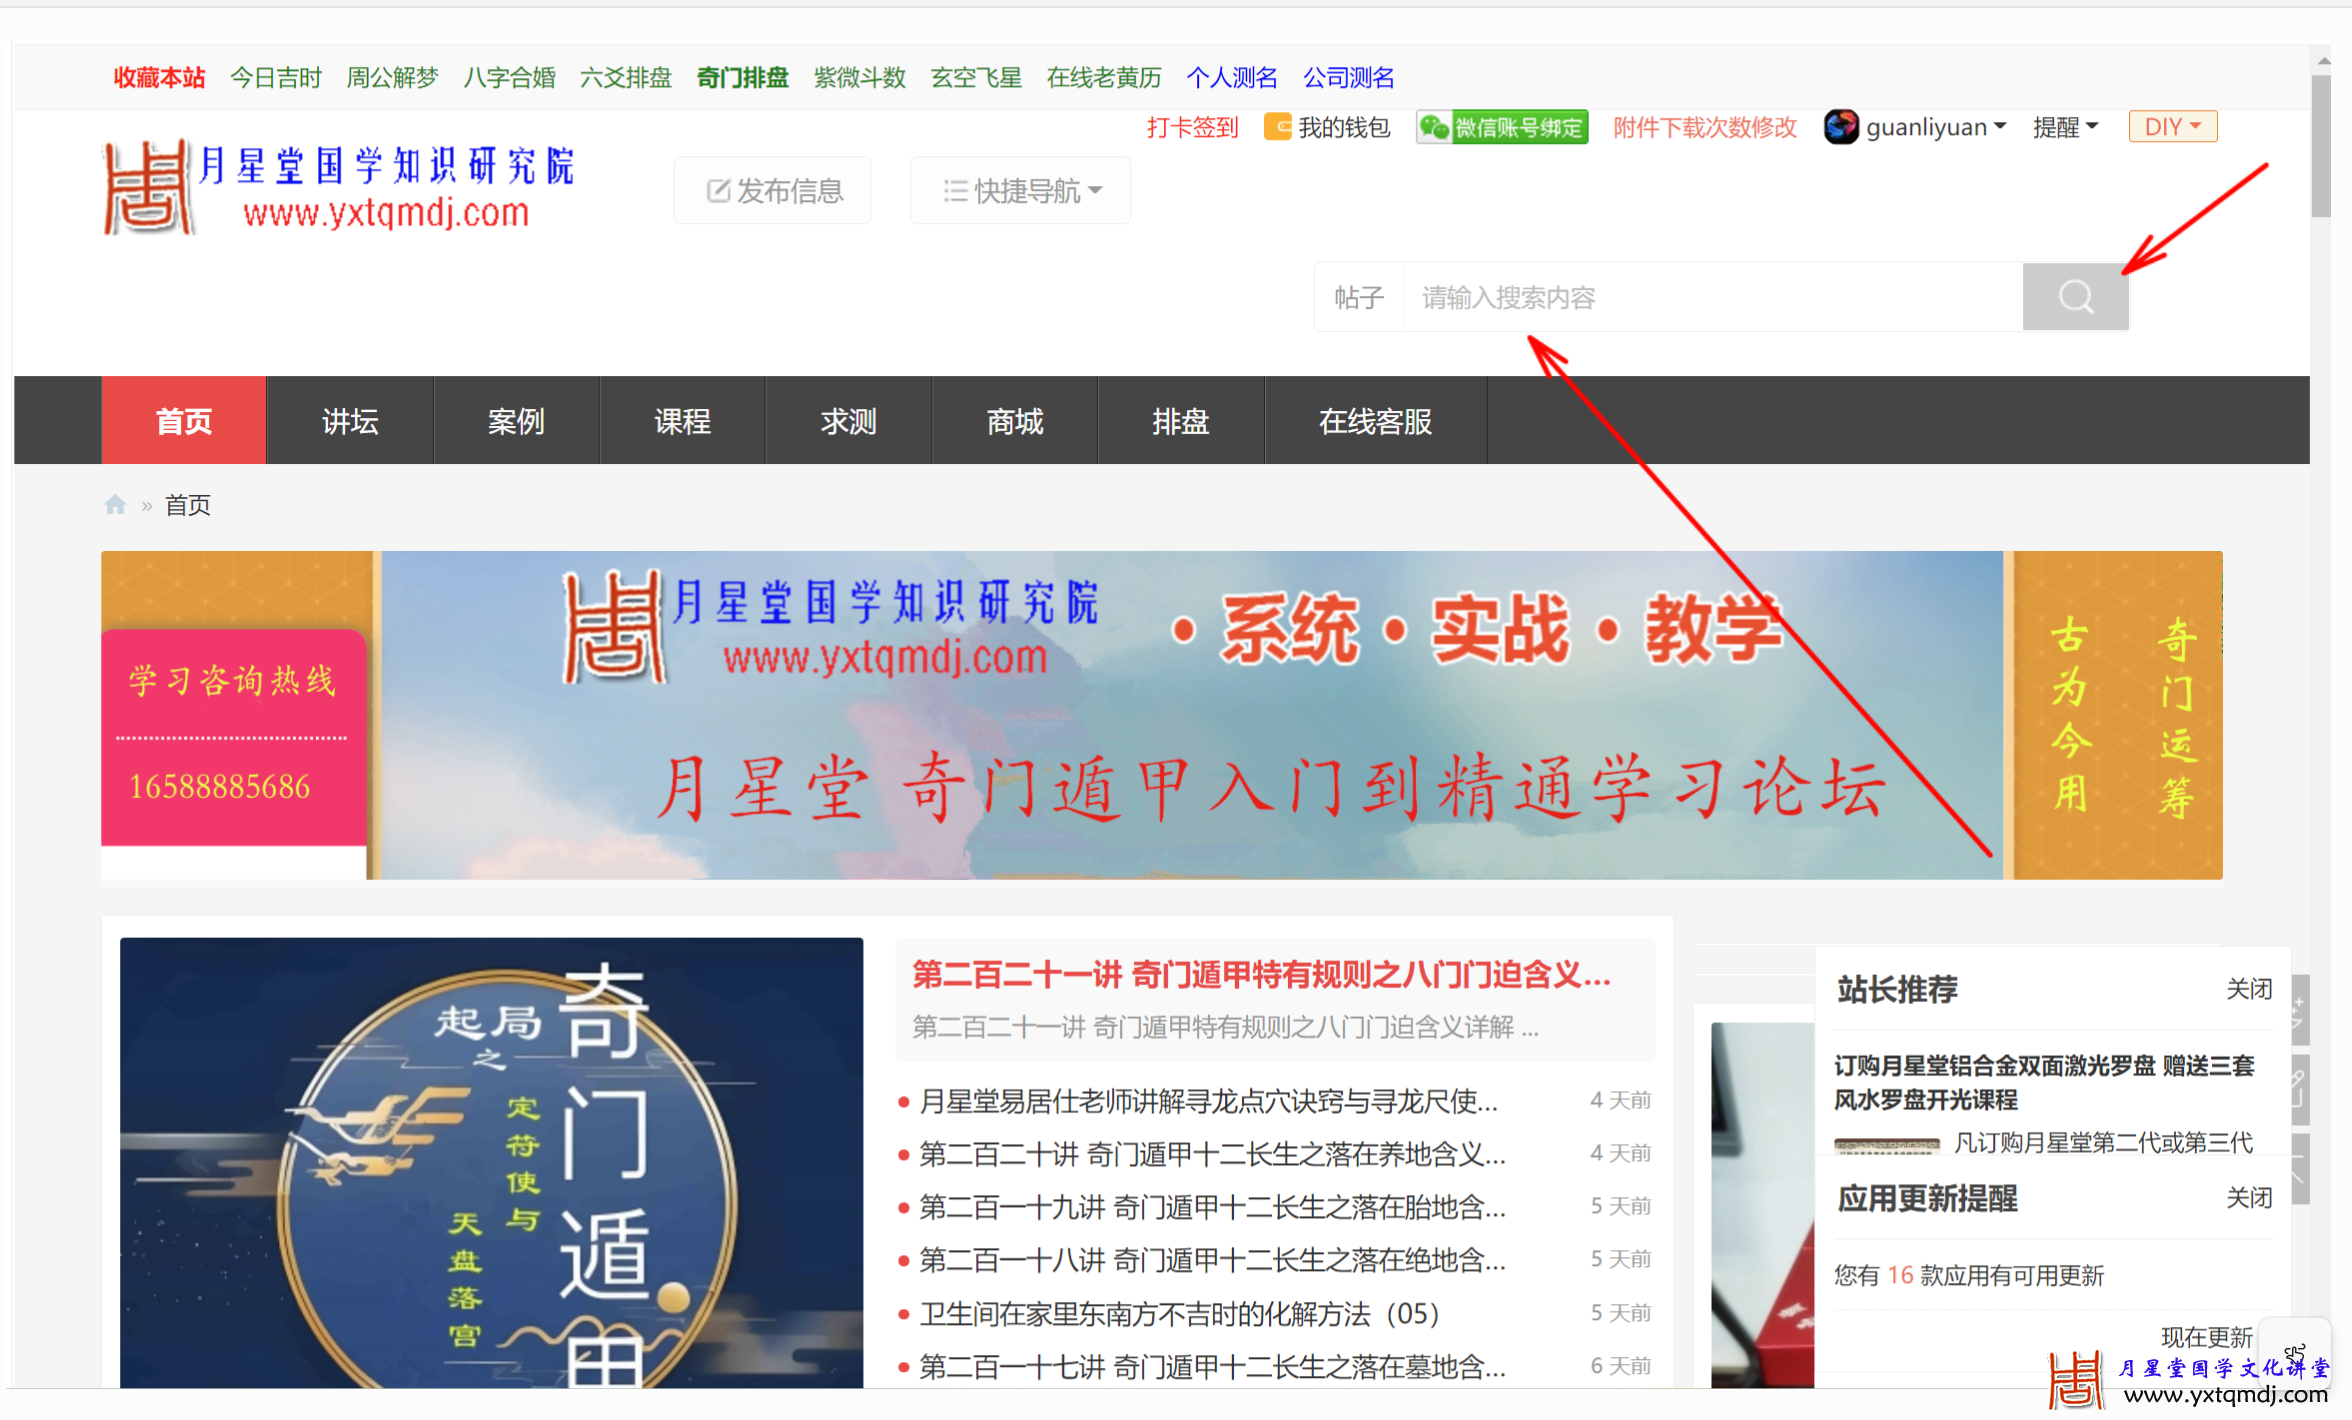Open the 个人测名 link
The image size is (2352, 1420).
pyautogui.click(x=1232, y=78)
